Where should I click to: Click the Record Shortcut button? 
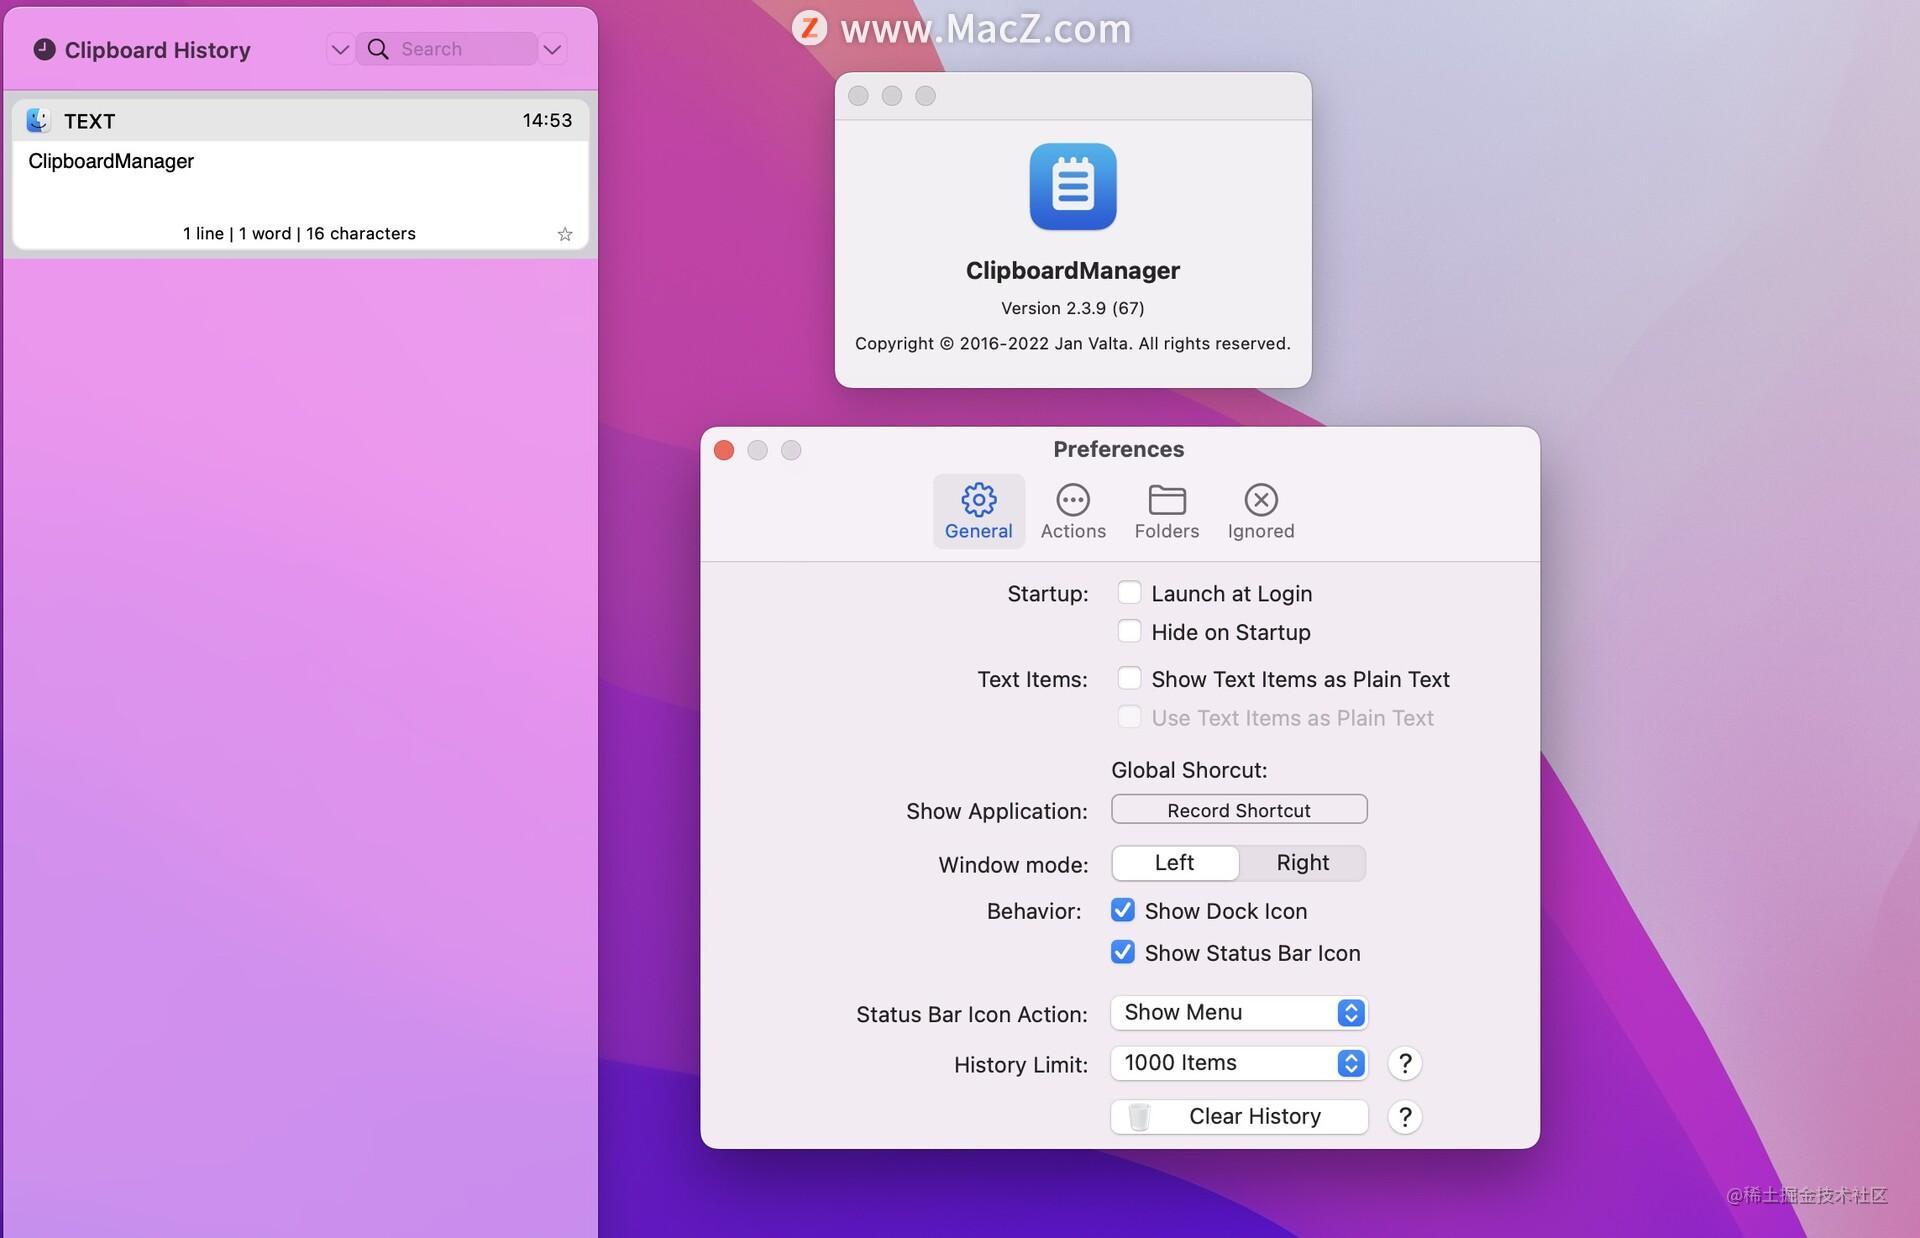pyautogui.click(x=1238, y=809)
